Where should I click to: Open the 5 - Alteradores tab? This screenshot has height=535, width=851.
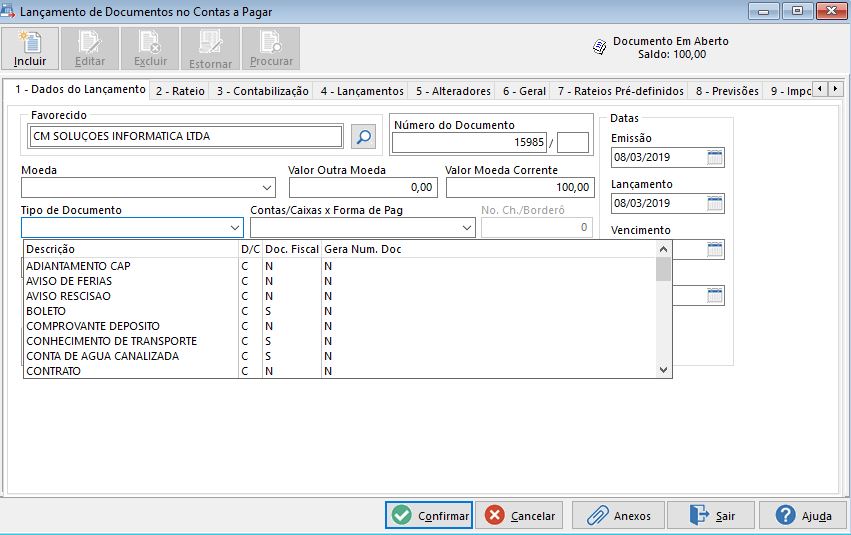(x=453, y=91)
